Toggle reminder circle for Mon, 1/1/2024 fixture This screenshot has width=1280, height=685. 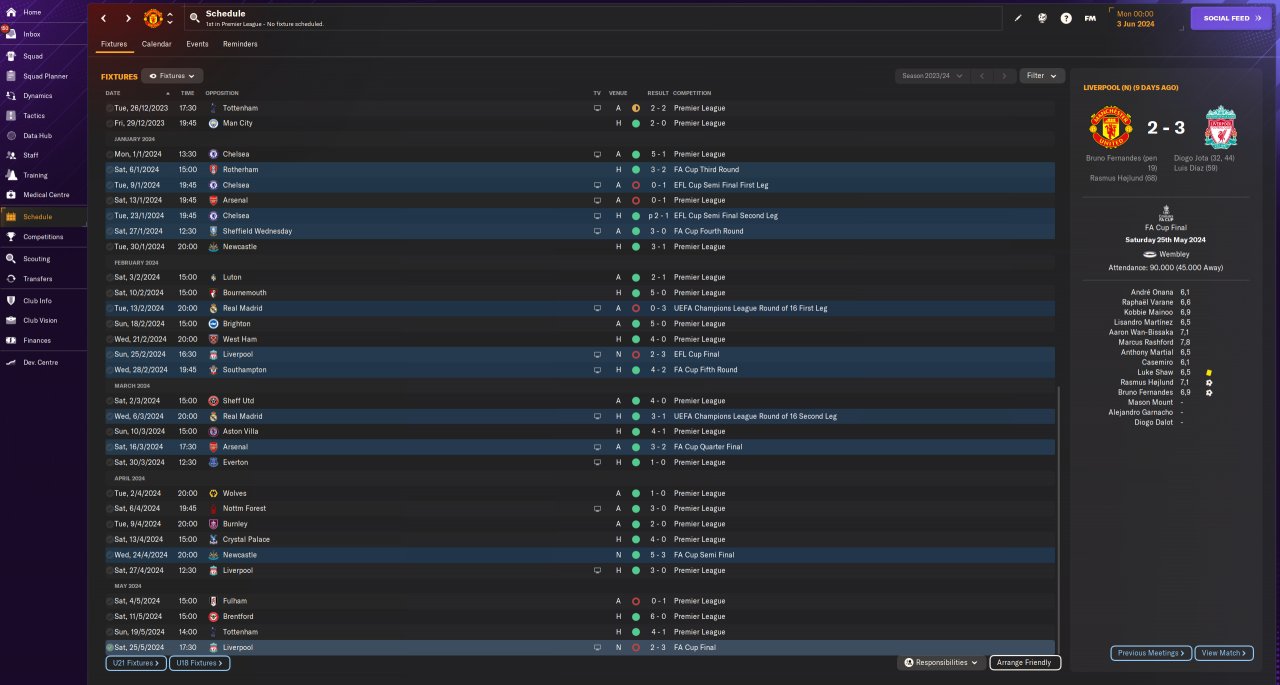pyautogui.click(x=109, y=154)
